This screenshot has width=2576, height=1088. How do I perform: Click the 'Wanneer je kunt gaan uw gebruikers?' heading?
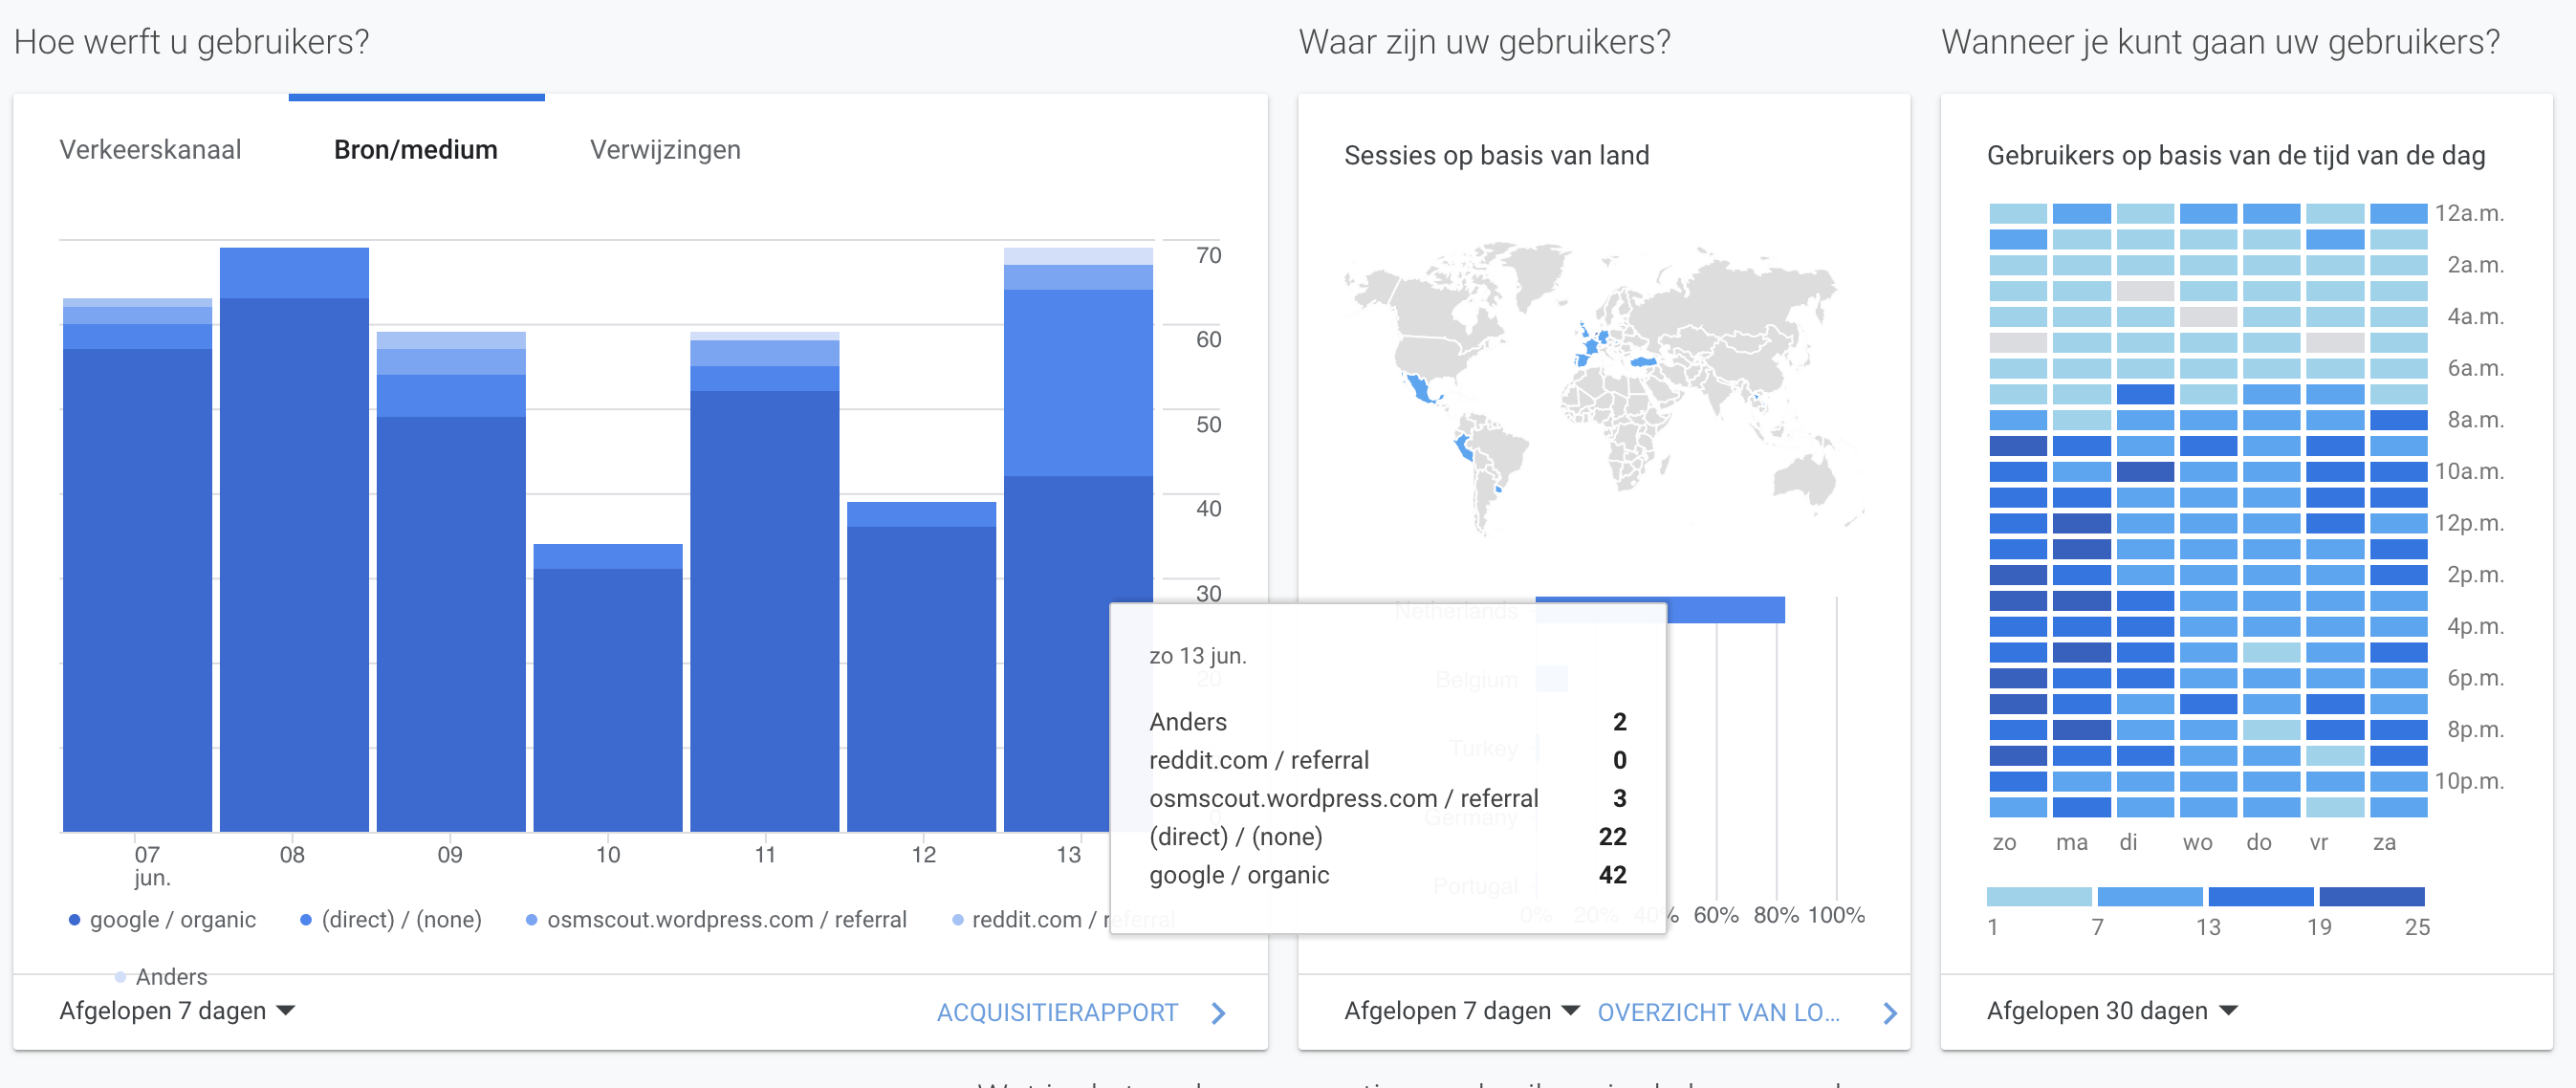point(2220,42)
